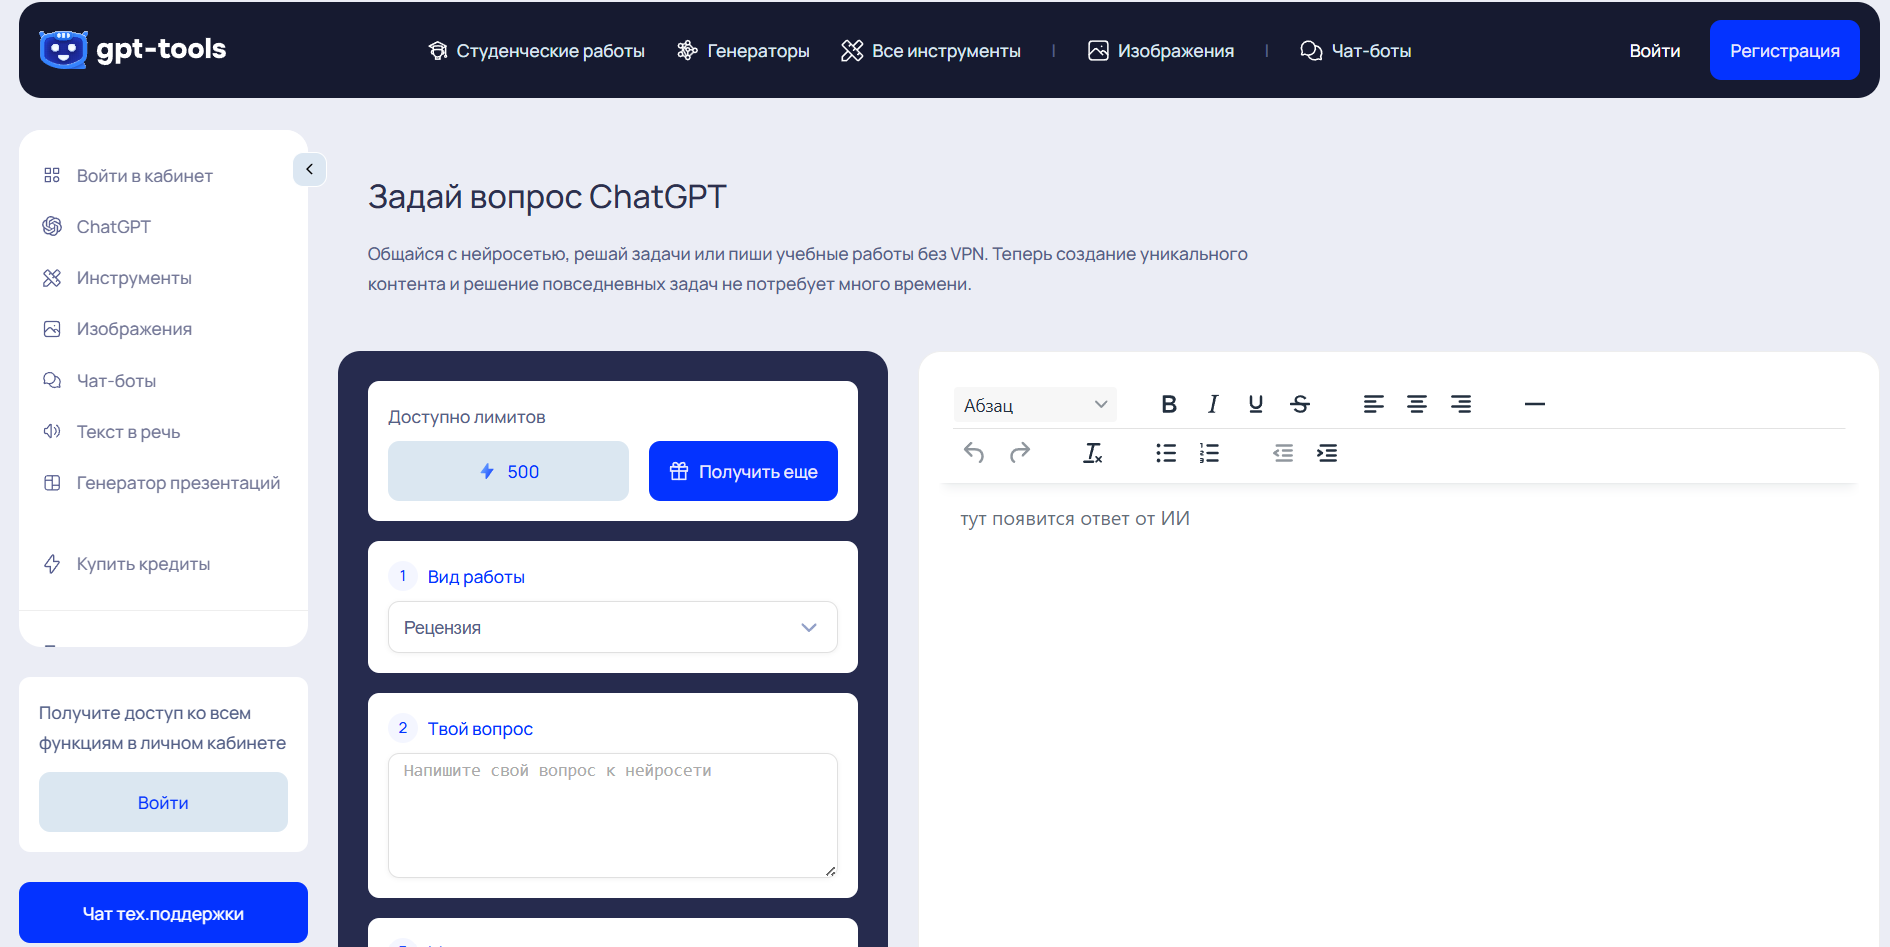Collapse the left sidebar with the arrow
Image resolution: width=1890 pixels, height=947 pixels.
coord(309,169)
